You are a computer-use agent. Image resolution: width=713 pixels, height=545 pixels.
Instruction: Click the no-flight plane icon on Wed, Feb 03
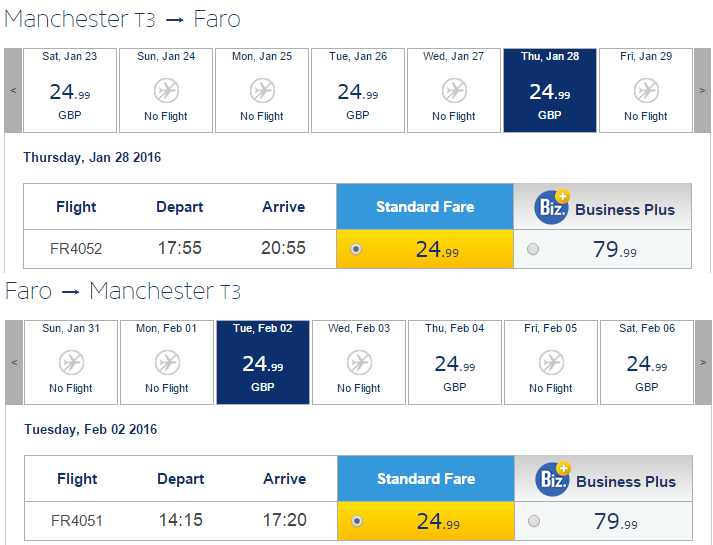click(x=359, y=362)
